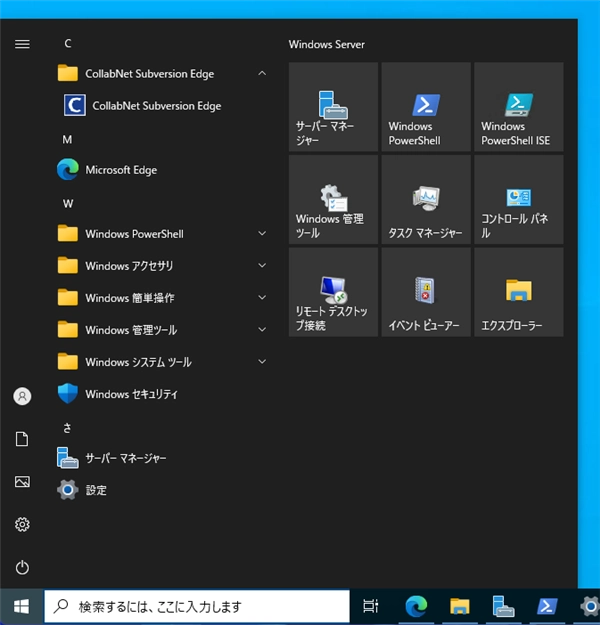The image size is (600, 625).
Task: Open the Windows PowerShell ISE tile
Action: click(x=519, y=107)
